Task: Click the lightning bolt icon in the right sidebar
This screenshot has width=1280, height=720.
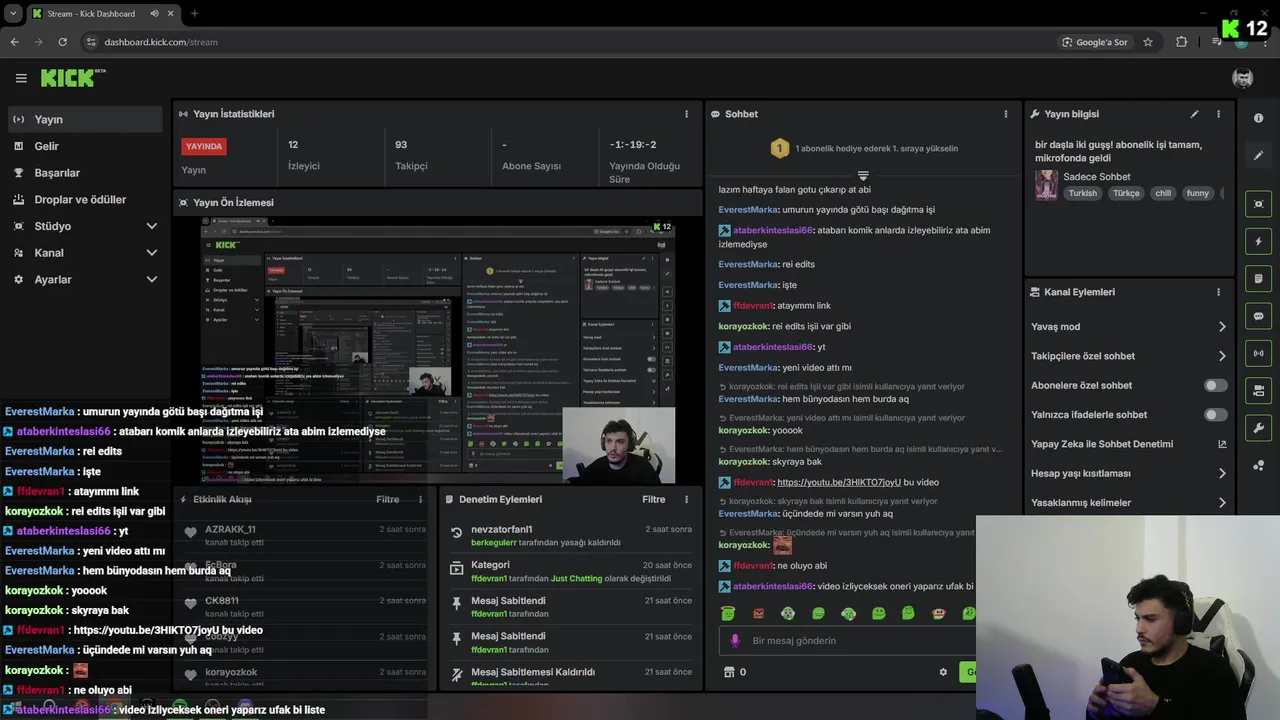Action: tap(1258, 241)
